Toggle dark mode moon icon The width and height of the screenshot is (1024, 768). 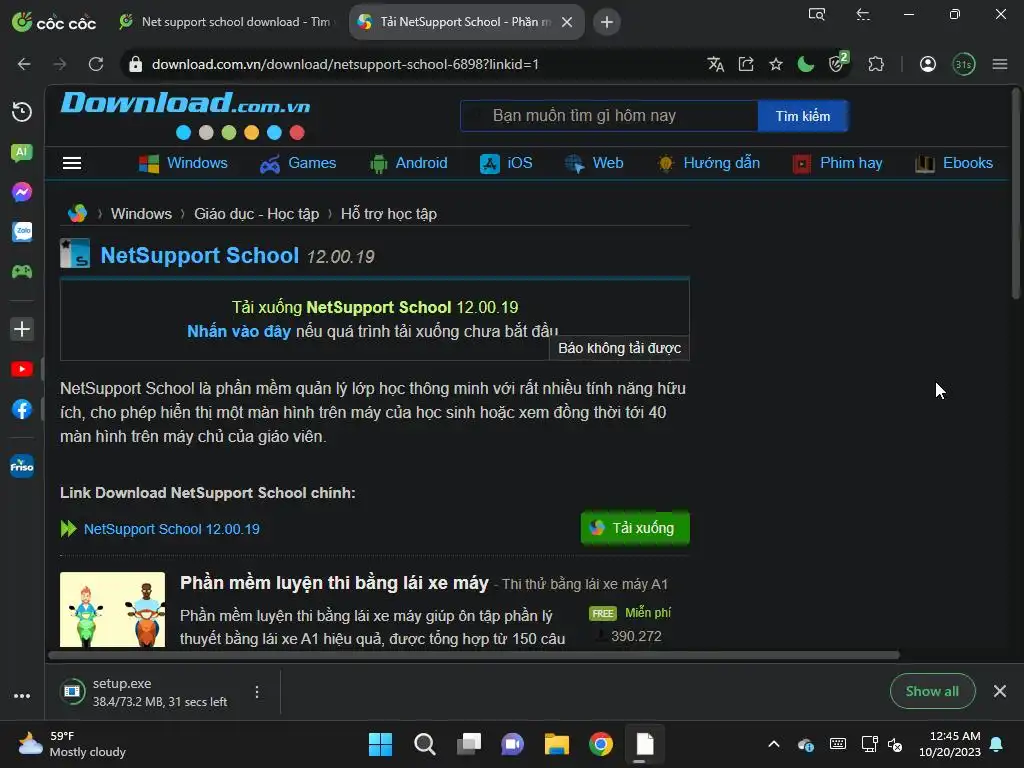coord(806,64)
